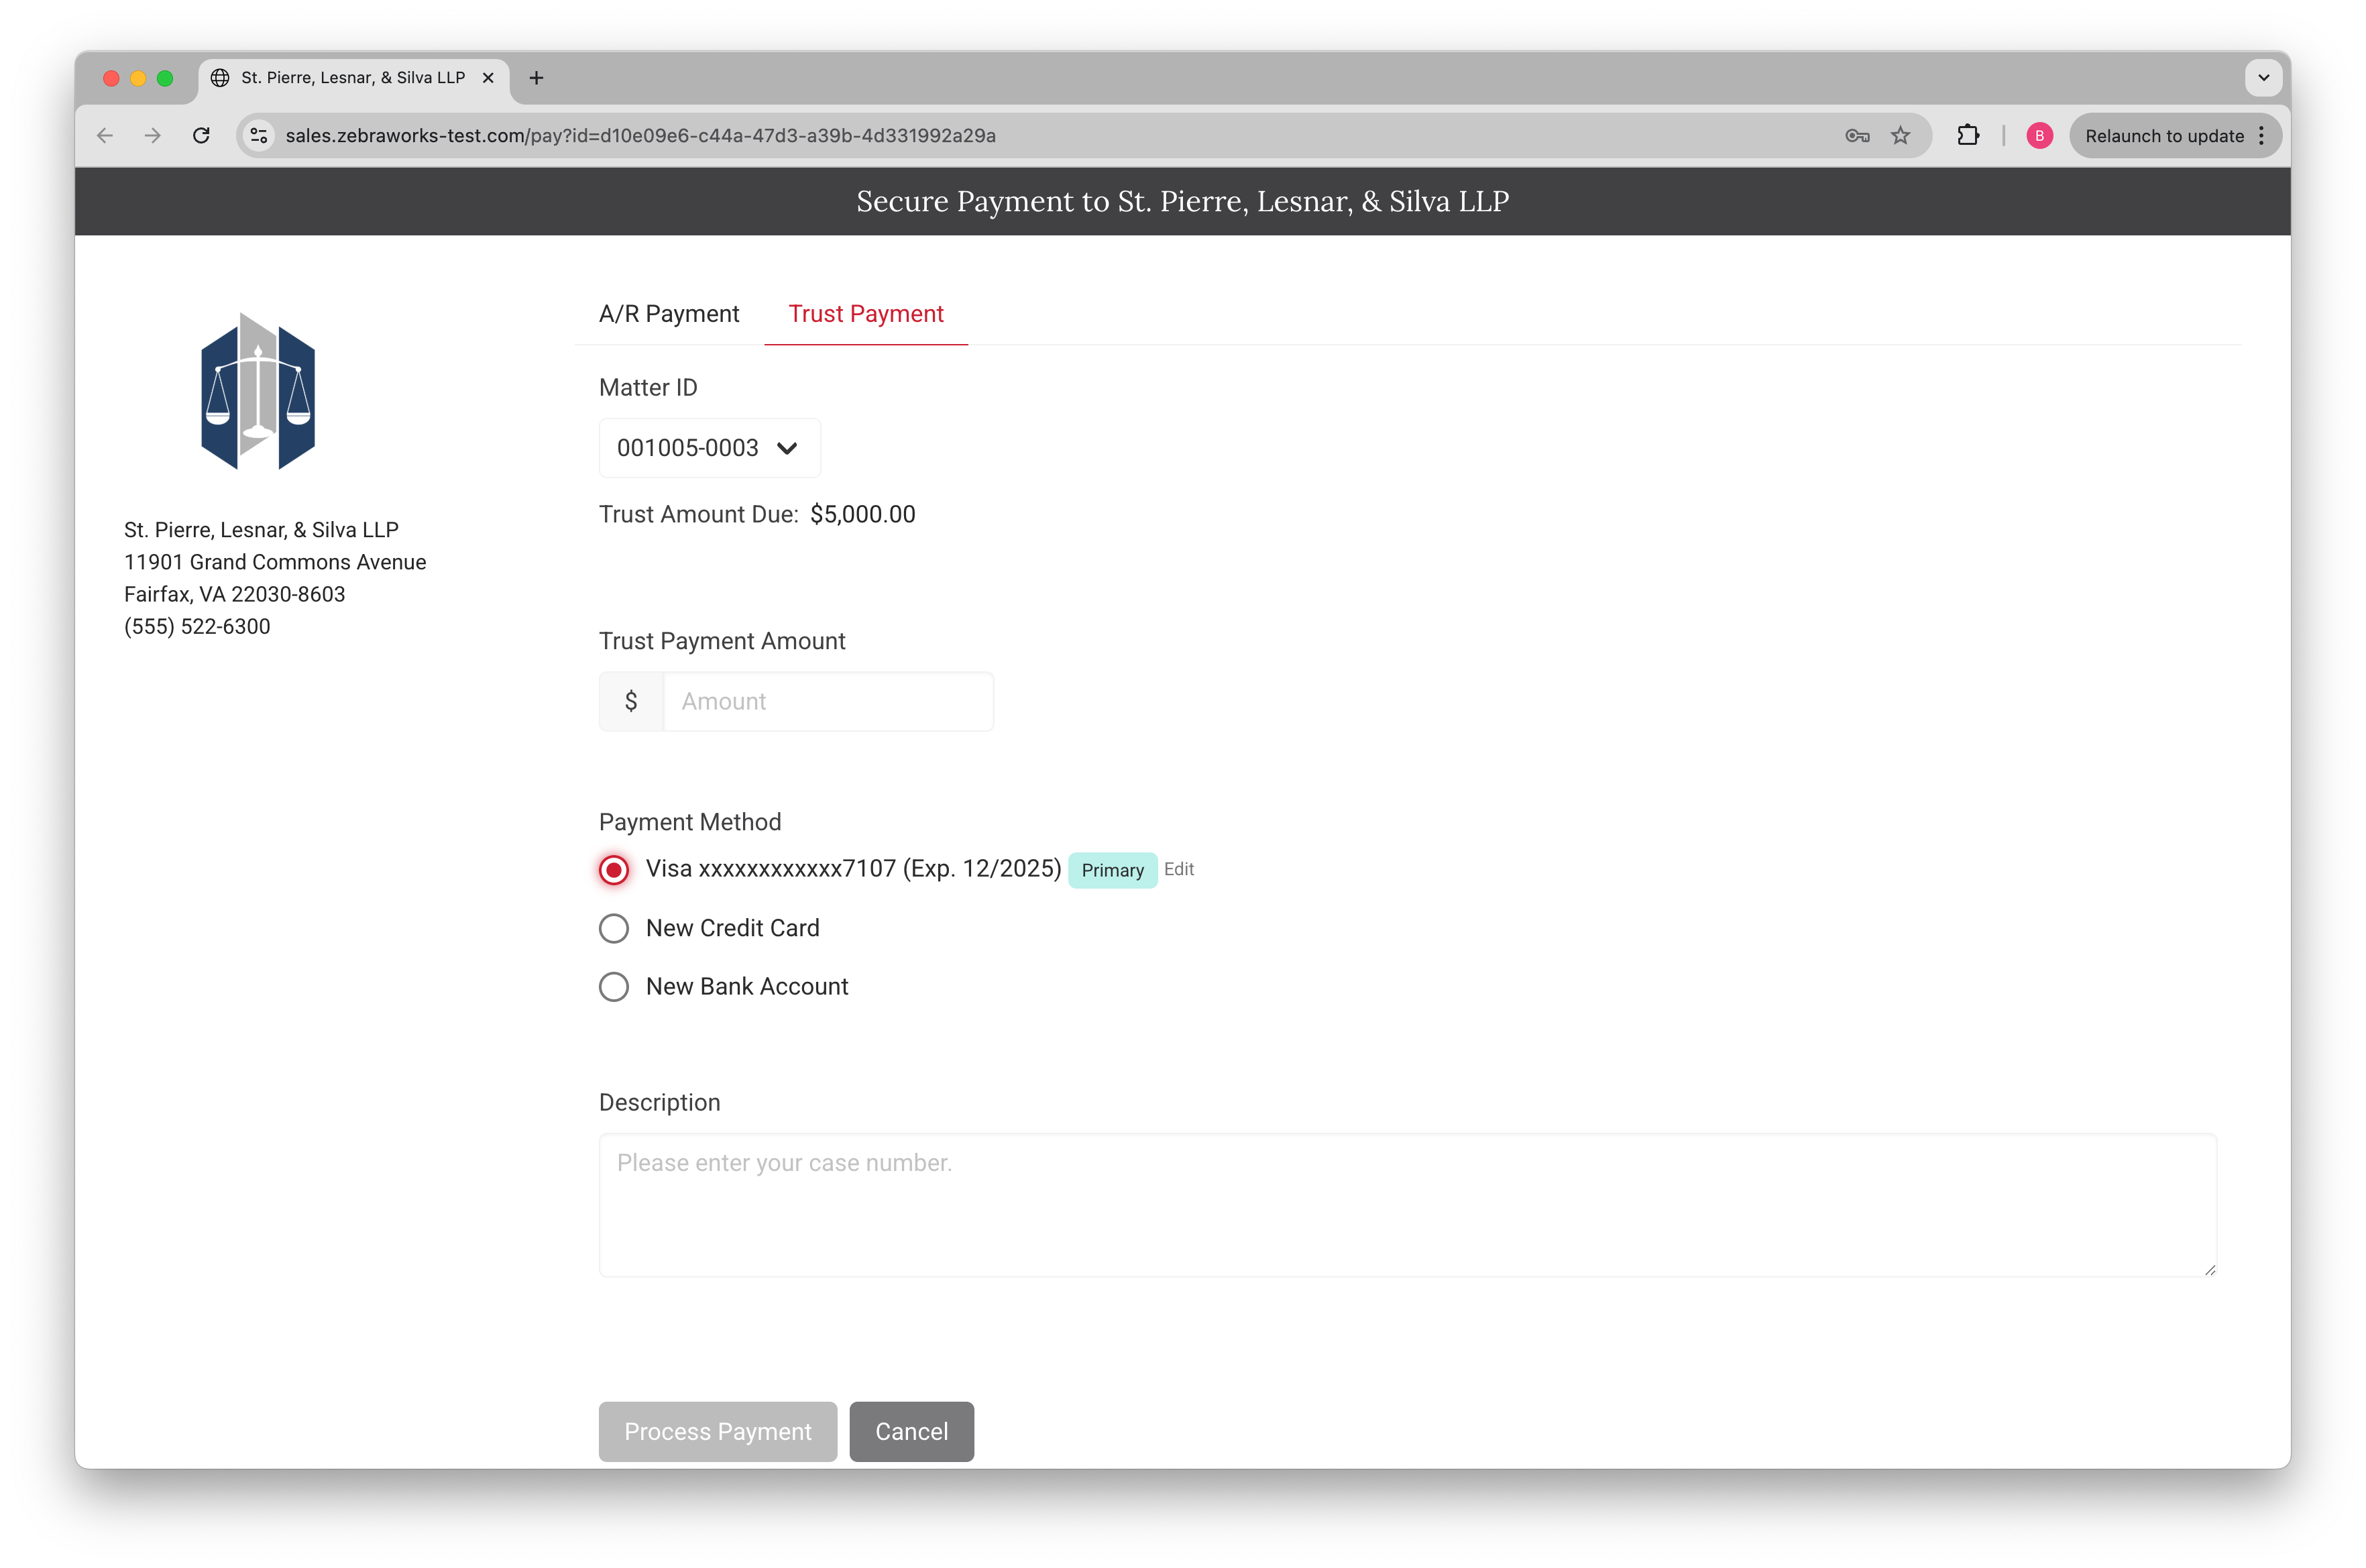Click the Cancel button
2366x1568 pixels.
(x=911, y=1431)
